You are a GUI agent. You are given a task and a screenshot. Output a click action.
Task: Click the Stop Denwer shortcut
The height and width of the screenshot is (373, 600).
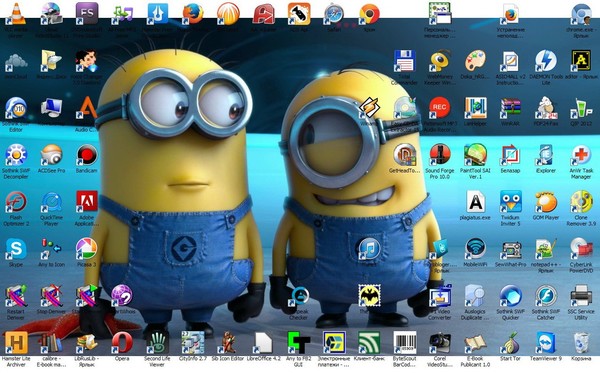(51, 296)
